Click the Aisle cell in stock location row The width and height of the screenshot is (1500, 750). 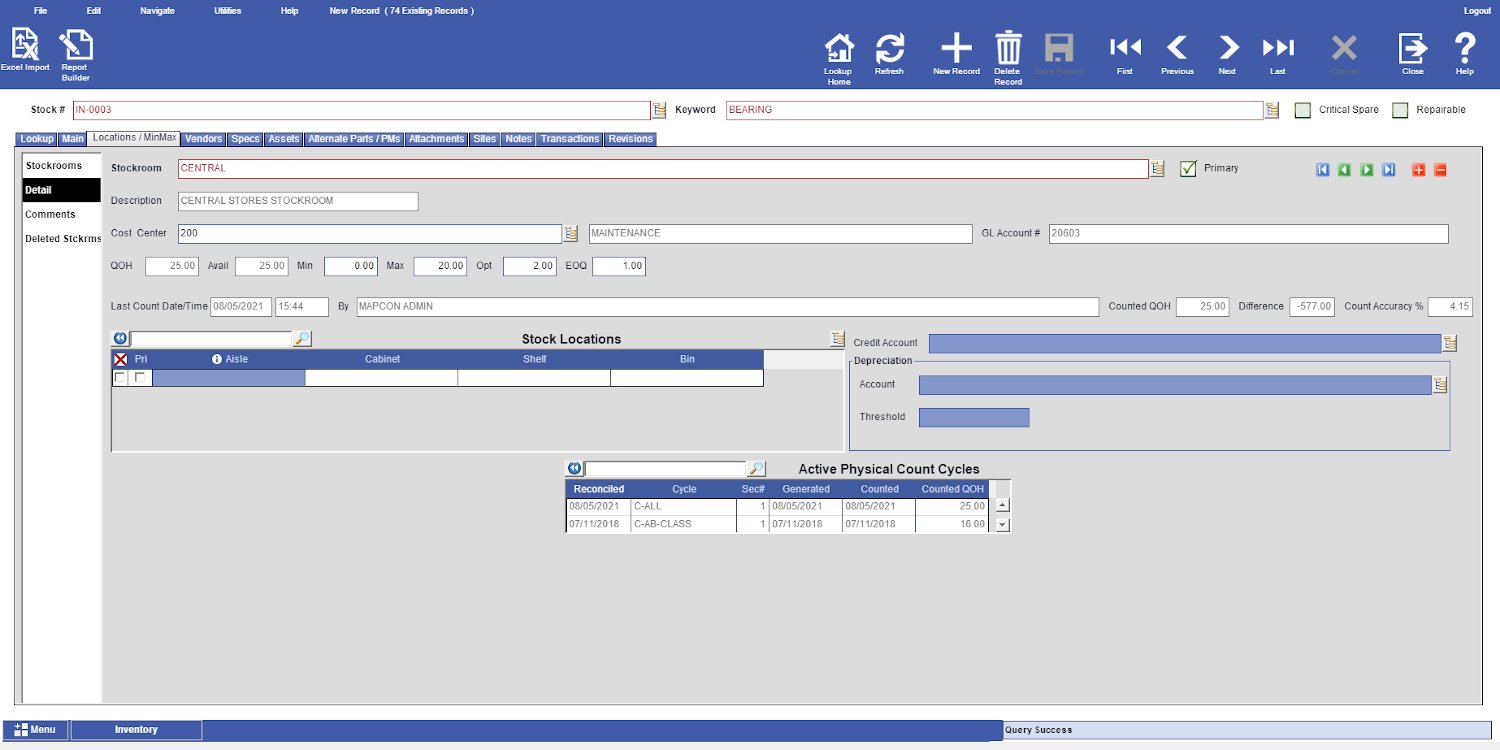coord(229,378)
